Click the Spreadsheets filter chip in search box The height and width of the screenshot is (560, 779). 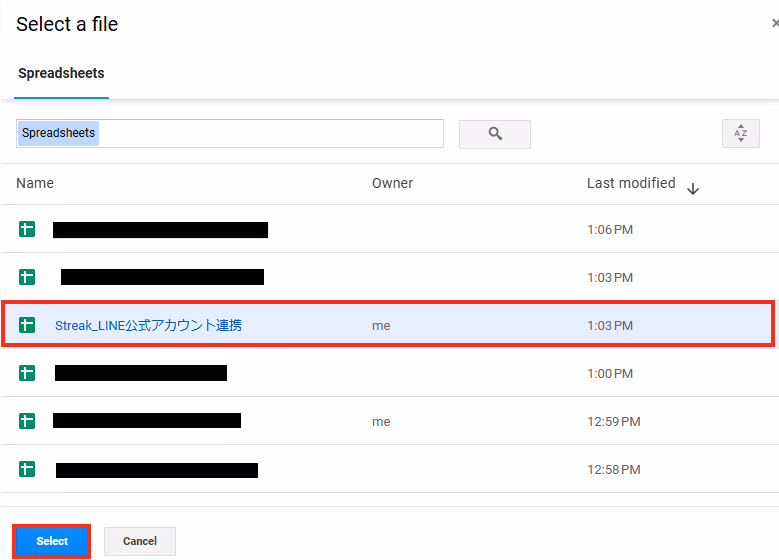pos(58,133)
